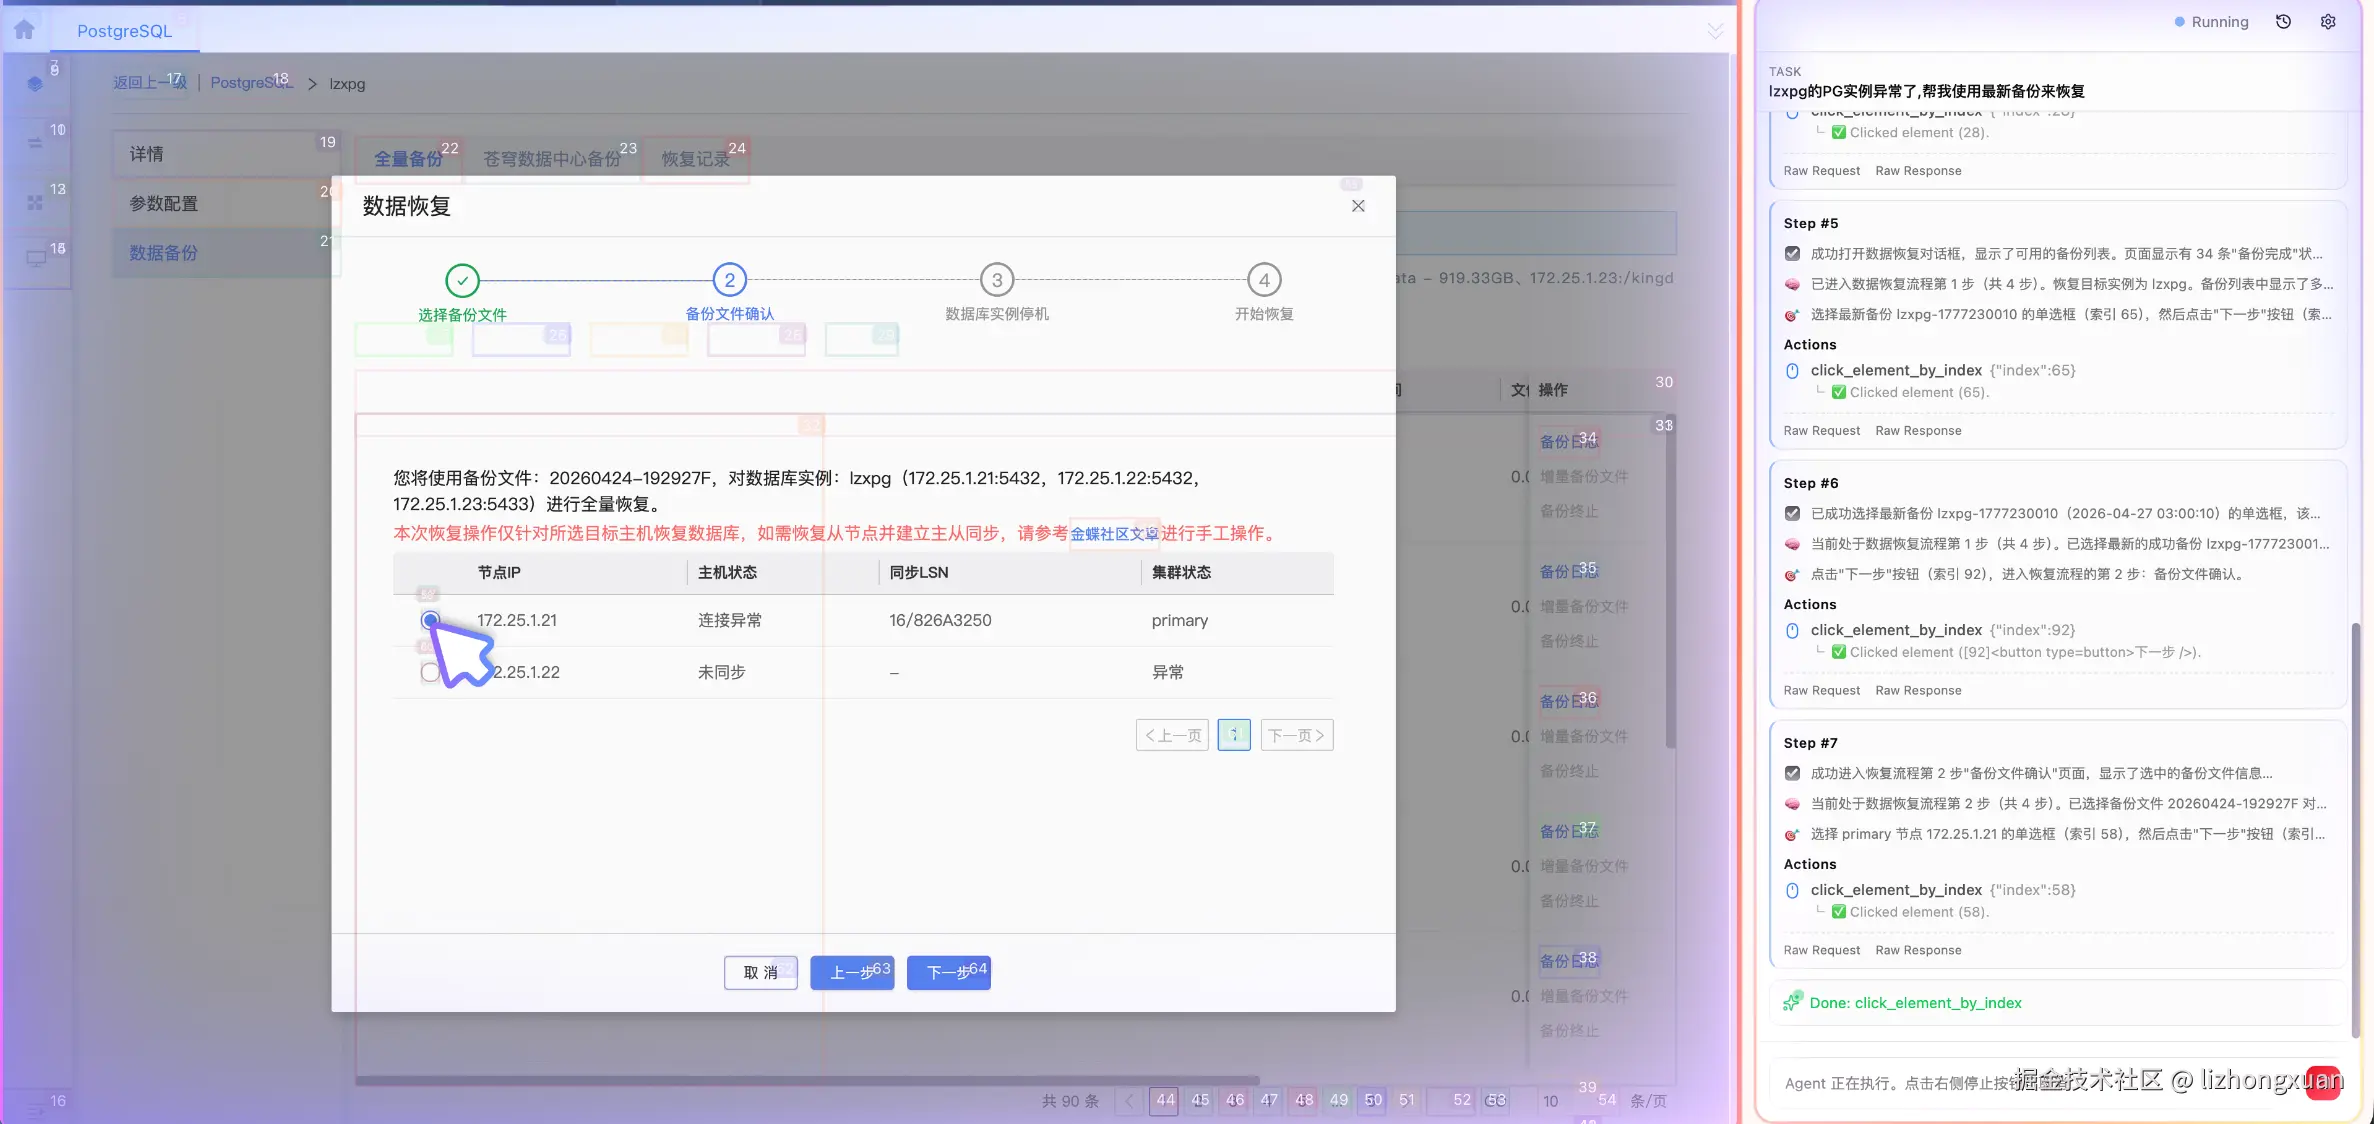Open the 金蝶社区文章 link
2374x1124 pixels.
pyautogui.click(x=1114, y=534)
